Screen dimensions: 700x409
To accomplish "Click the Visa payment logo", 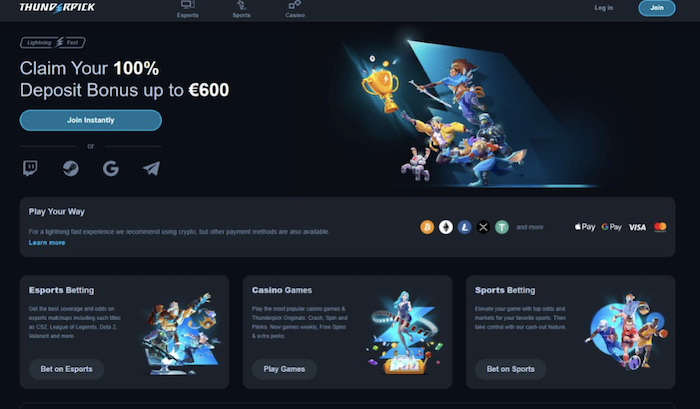I will tap(637, 227).
